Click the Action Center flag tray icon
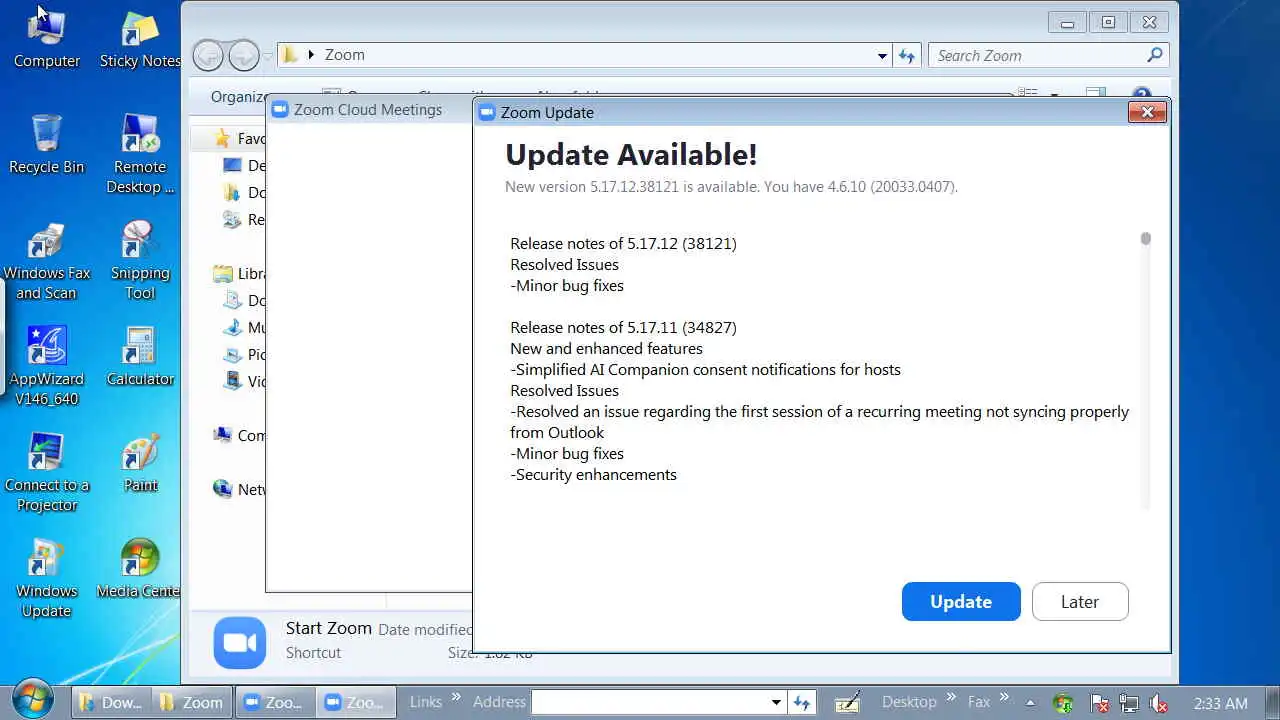This screenshot has height=720, width=1280. (1099, 703)
